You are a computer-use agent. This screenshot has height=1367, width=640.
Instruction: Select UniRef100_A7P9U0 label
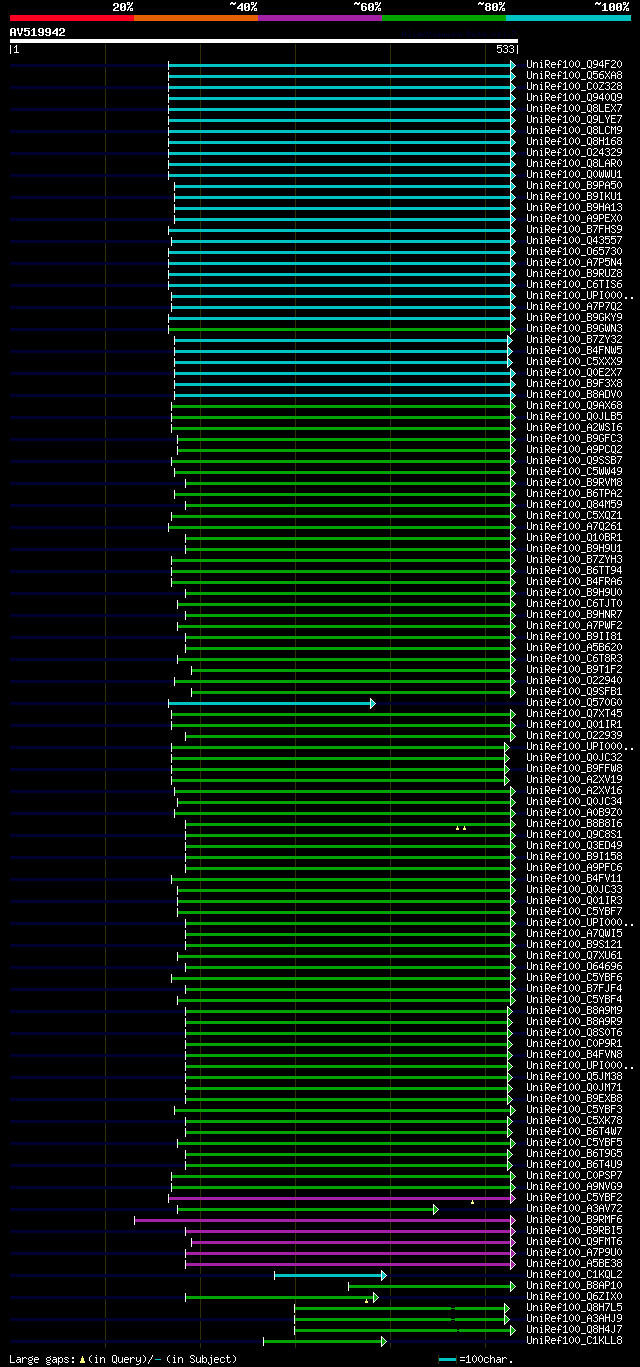click(x=574, y=1252)
